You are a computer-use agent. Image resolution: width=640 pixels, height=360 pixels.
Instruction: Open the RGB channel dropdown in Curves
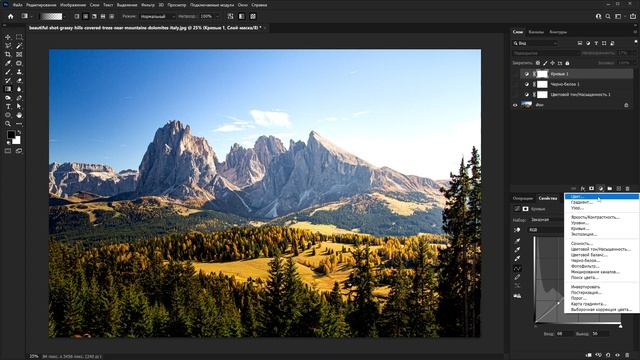547,230
